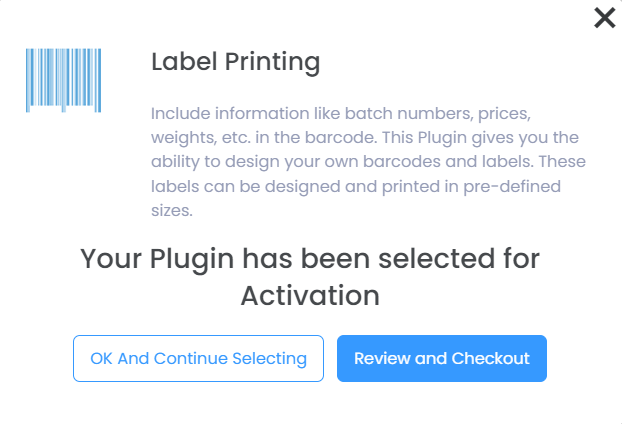Screen dimensions: 622x424
Task: Open the Label Printing plugin image
Action: (56, 79)
